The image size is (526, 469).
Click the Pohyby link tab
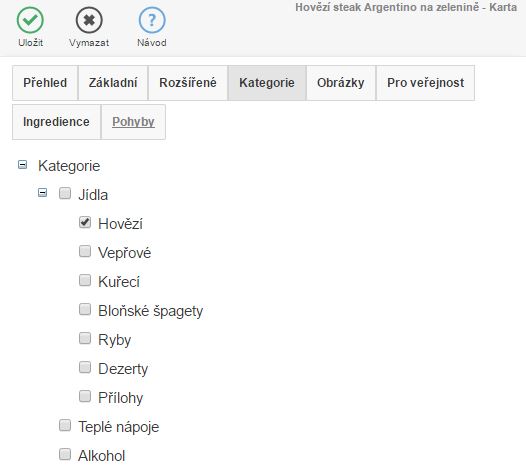coord(133,122)
